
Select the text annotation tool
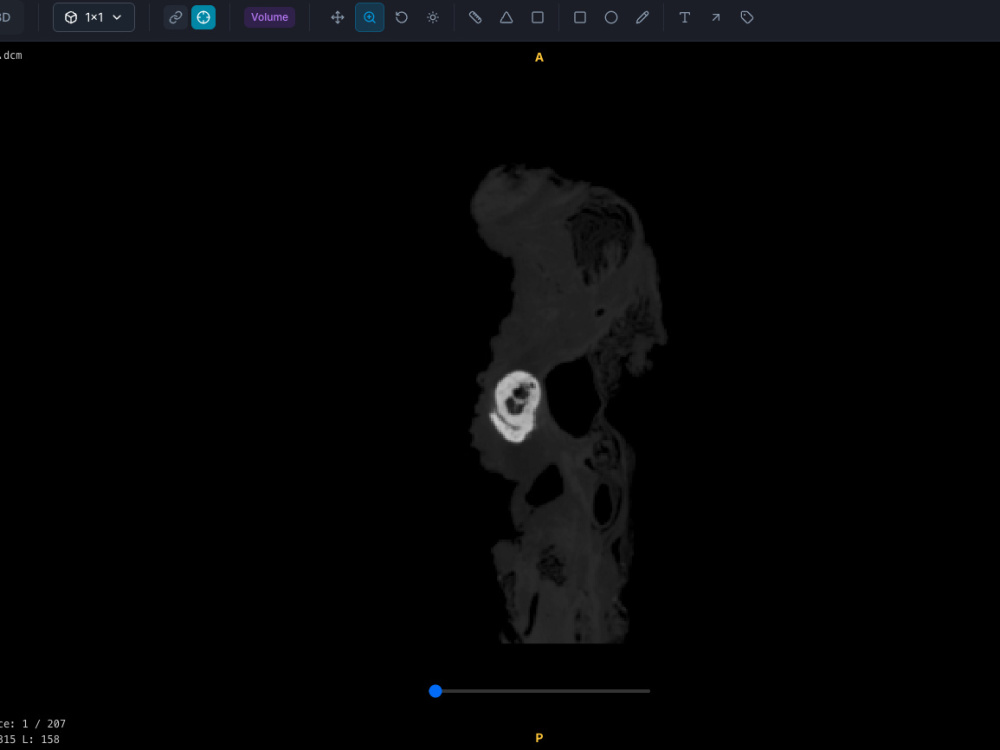click(684, 17)
